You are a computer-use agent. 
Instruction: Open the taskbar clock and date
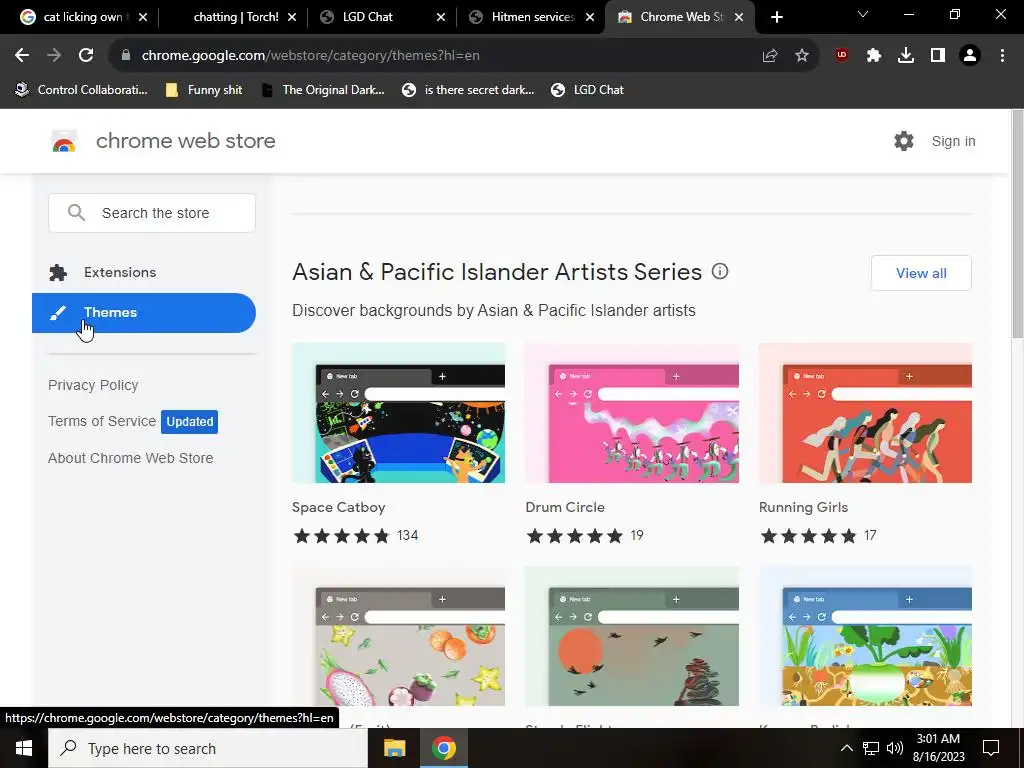click(x=938, y=748)
